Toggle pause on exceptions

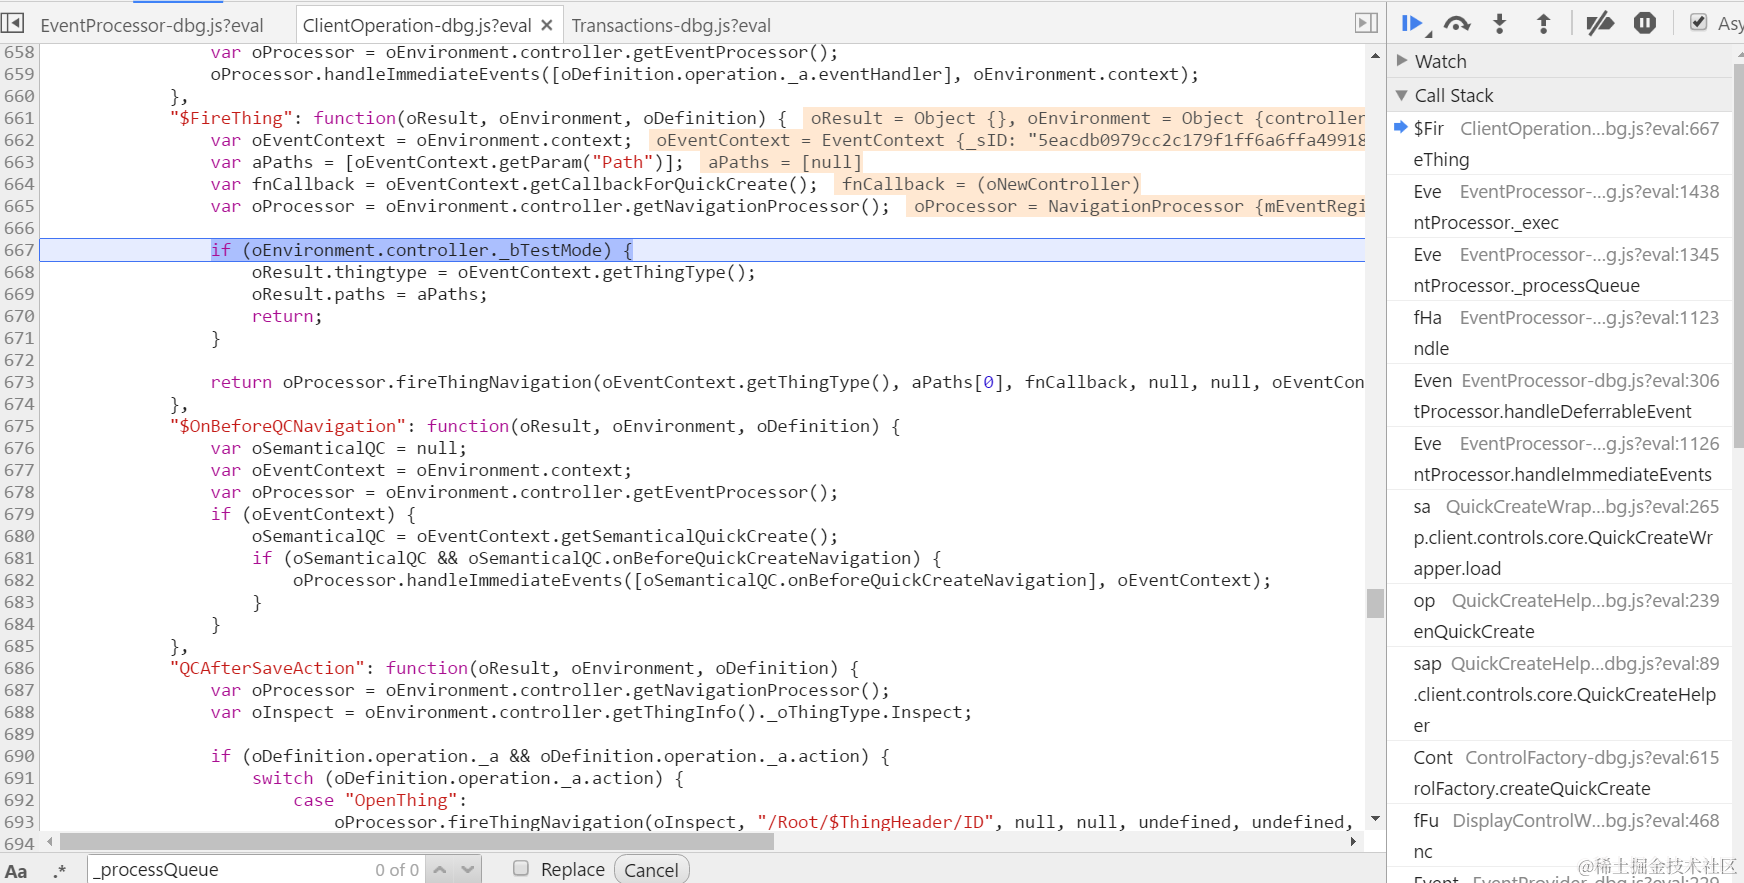point(1645,23)
